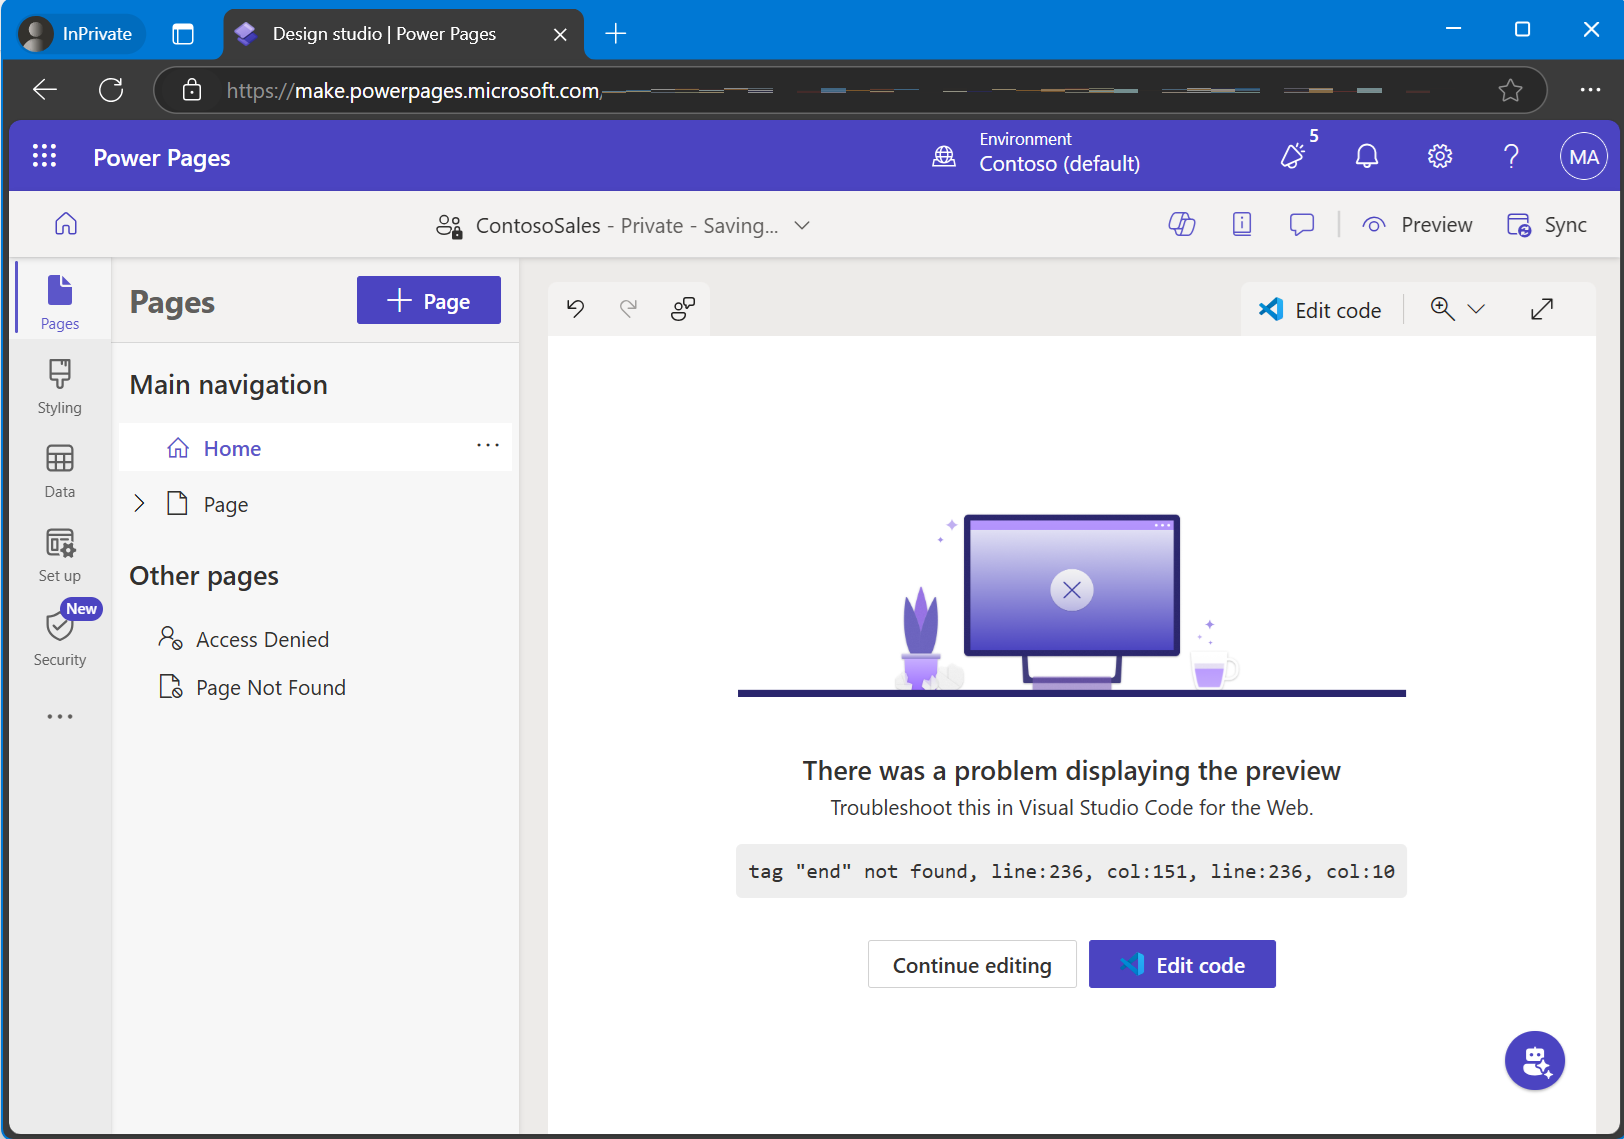Redo the last edit
The height and width of the screenshot is (1139, 1624).
click(628, 309)
